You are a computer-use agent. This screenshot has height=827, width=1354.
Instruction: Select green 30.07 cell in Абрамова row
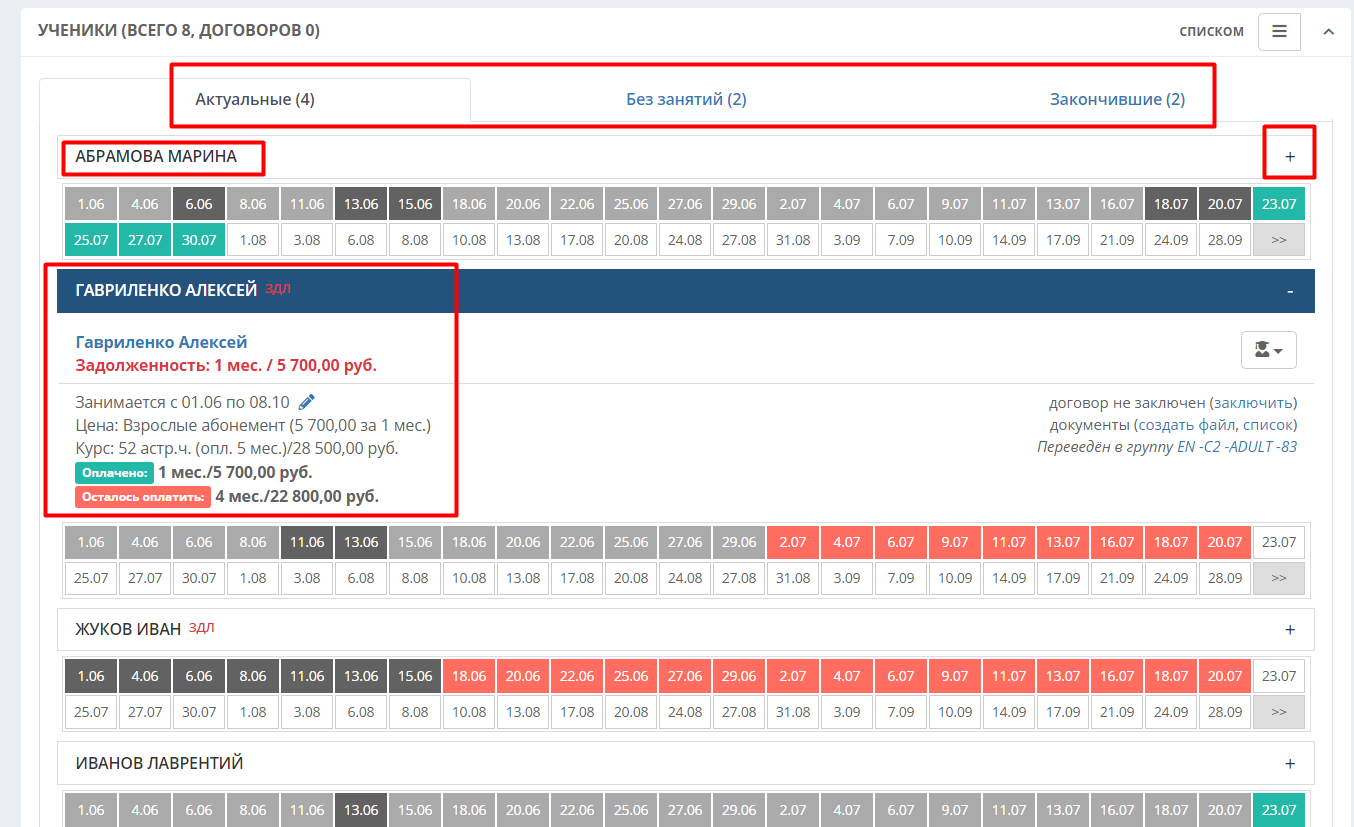[x=199, y=240]
